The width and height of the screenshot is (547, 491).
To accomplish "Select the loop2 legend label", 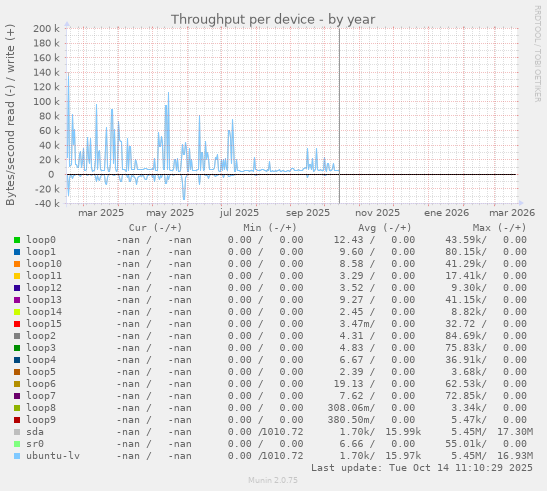I will tap(41, 336).
